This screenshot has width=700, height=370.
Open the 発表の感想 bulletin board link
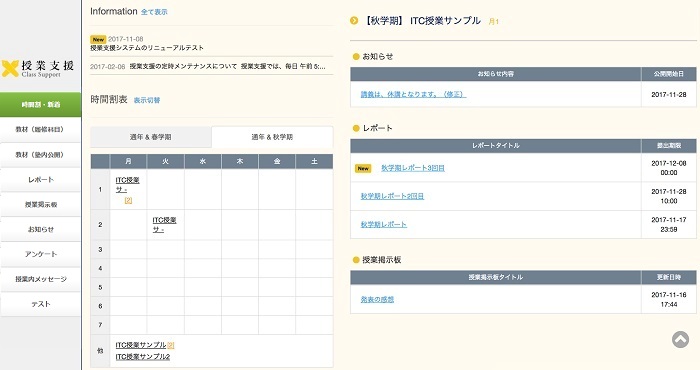[x=377, y=299]
